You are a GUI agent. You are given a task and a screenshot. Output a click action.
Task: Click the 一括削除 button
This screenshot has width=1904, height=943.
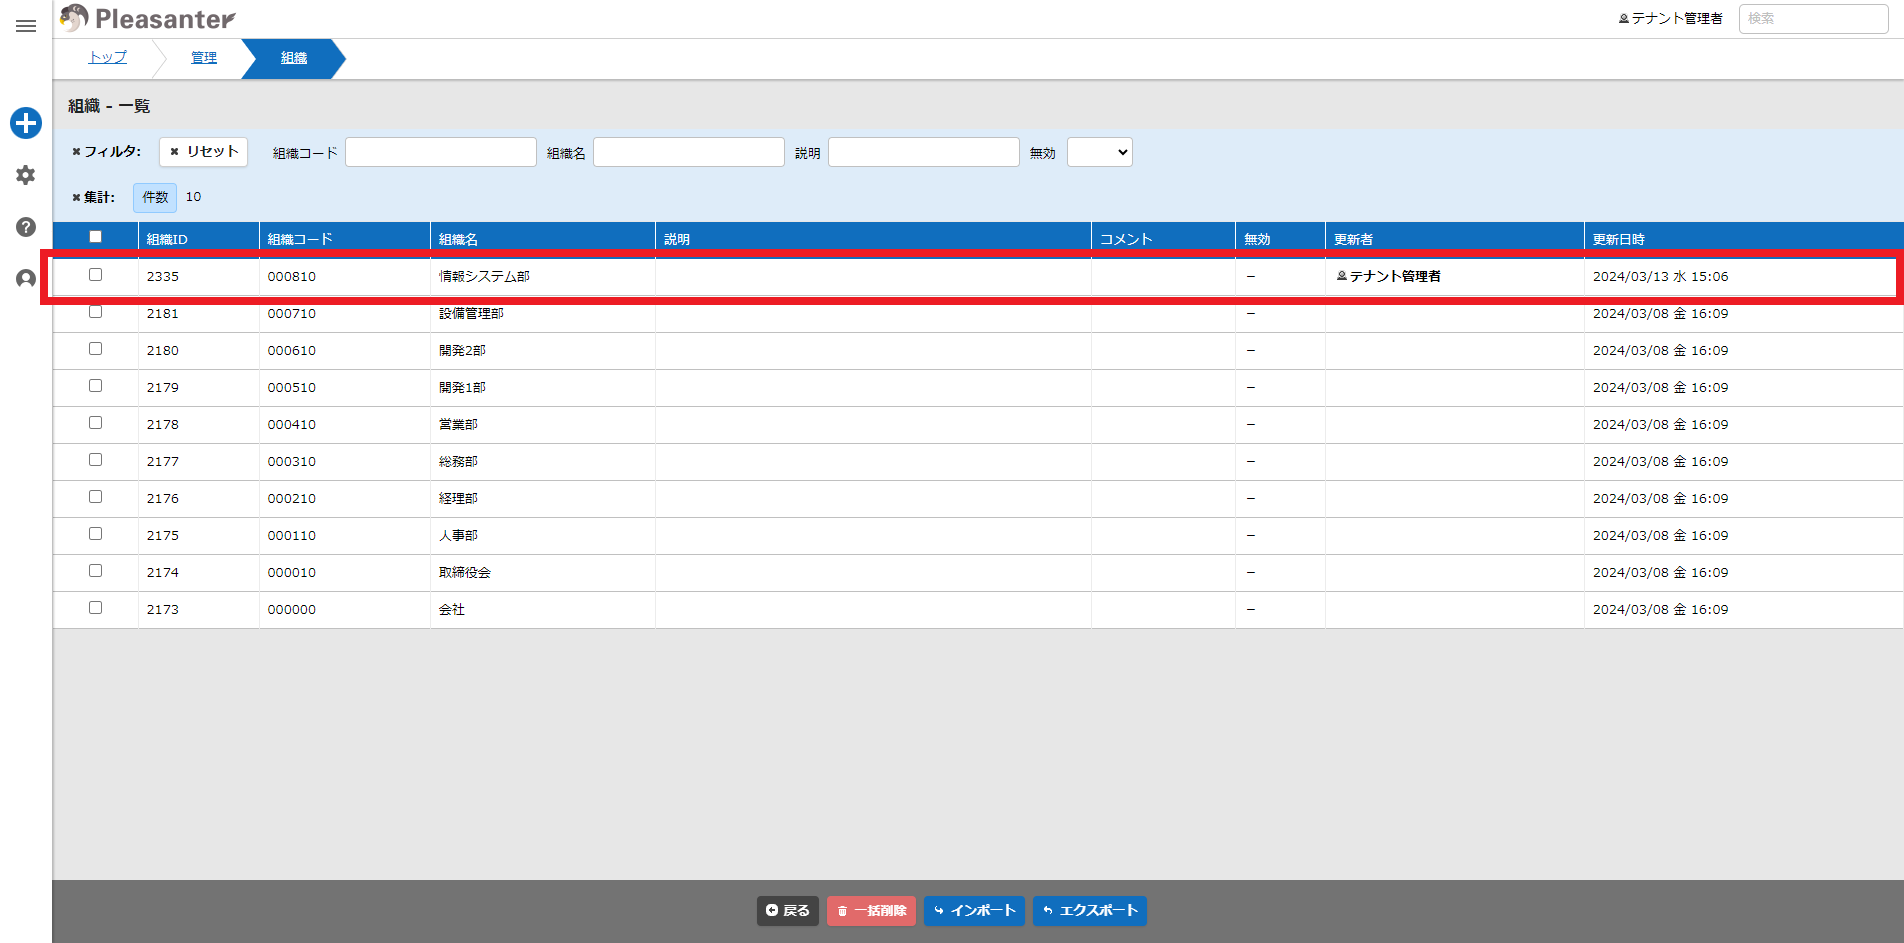[871, 910]
